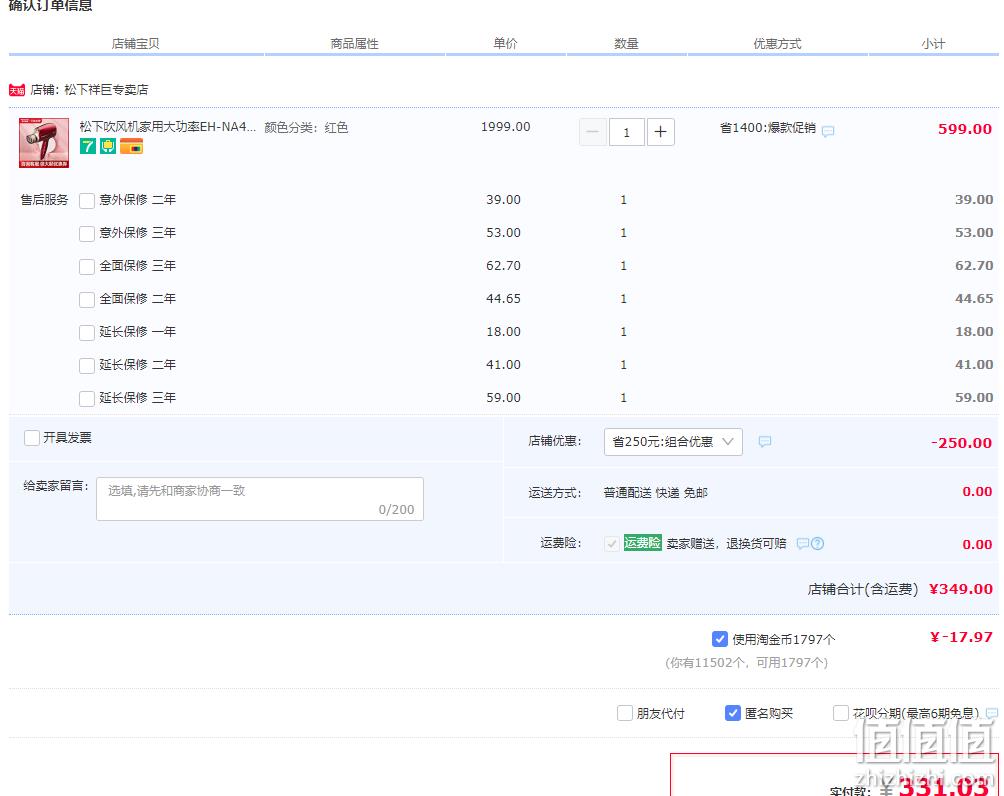Click the greyed 运费险 checkbox

coord(611,544)
